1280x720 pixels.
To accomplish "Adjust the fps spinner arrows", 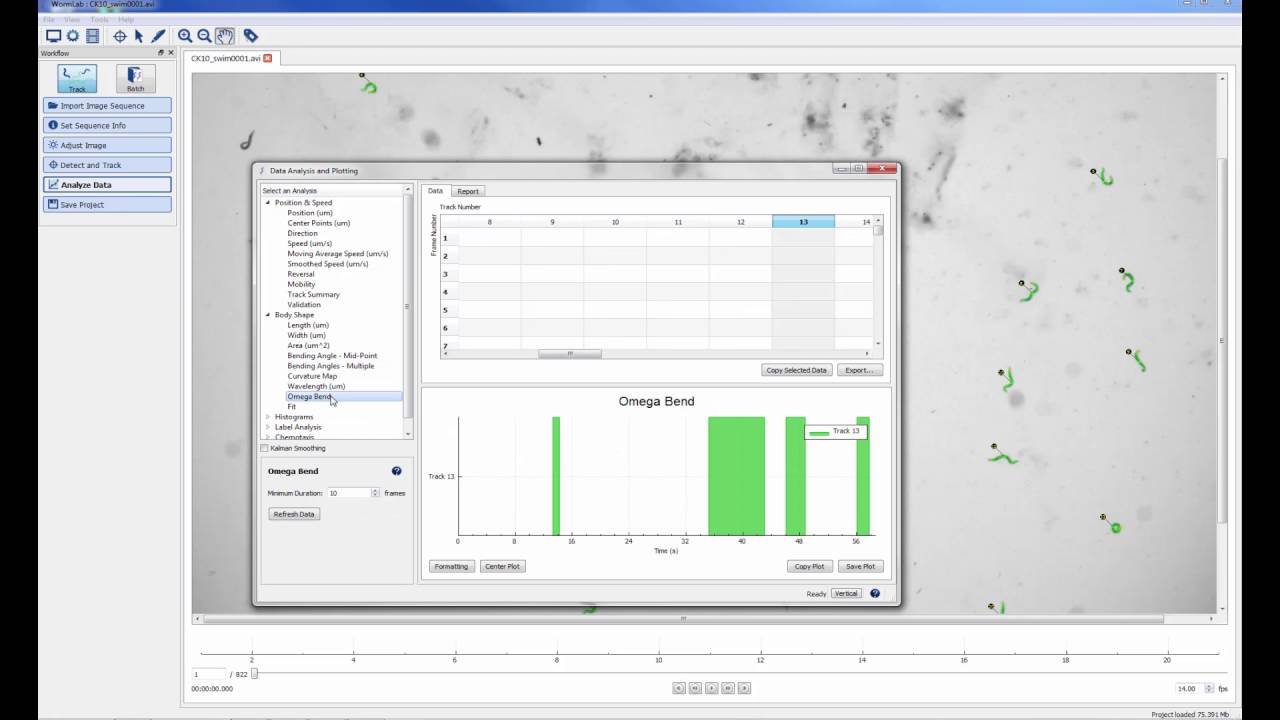I will click(1209, 688).
